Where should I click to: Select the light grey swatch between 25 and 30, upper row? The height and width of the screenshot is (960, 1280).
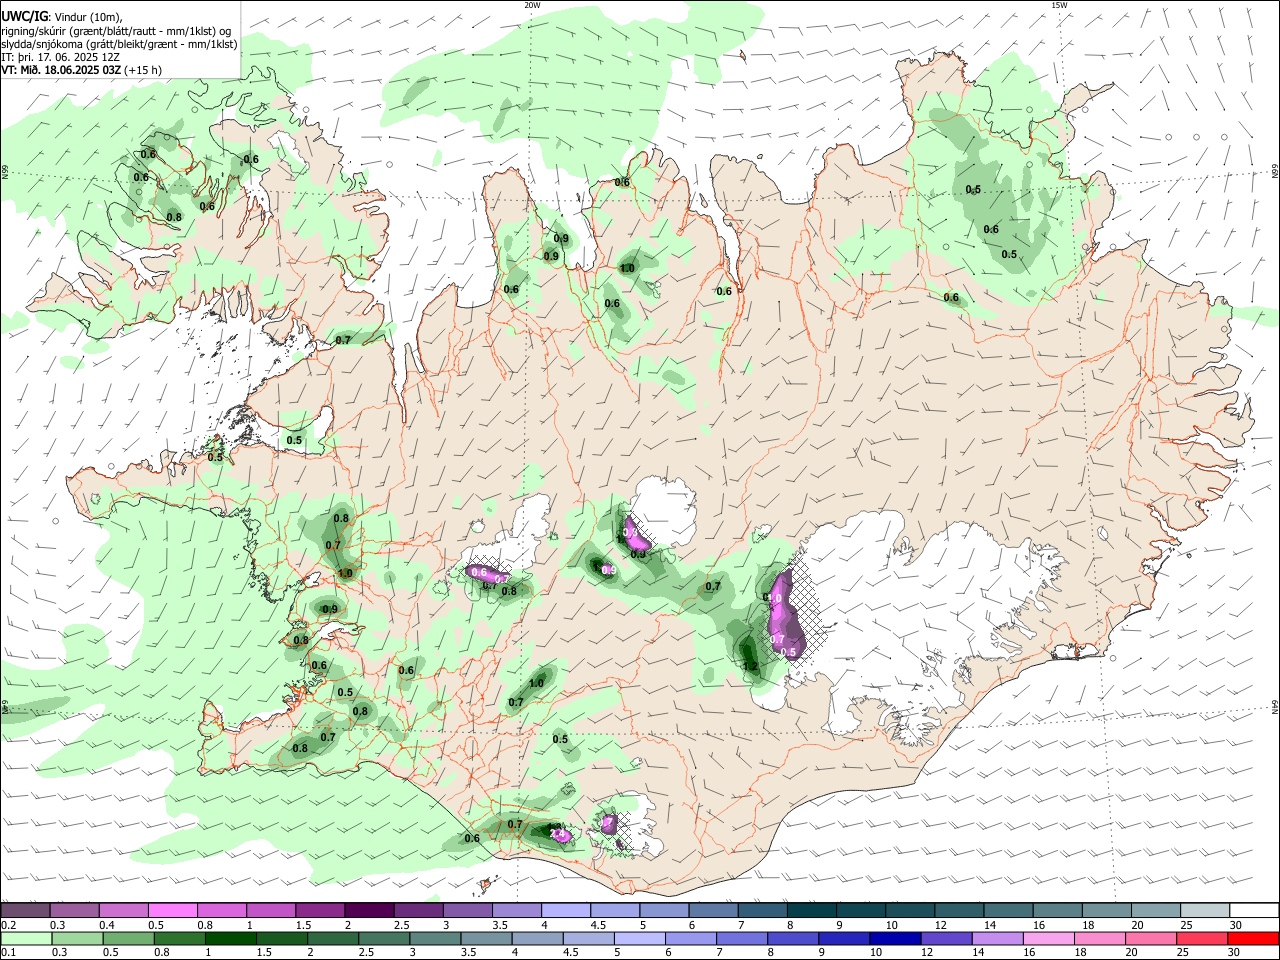(1203, 910)
